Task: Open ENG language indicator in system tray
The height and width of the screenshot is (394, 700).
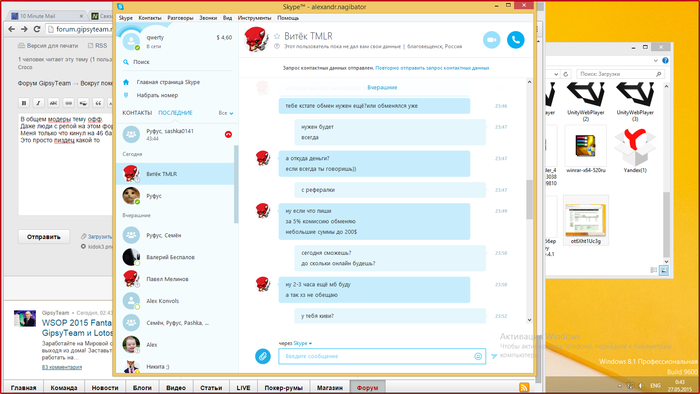Action: (655, 386)
